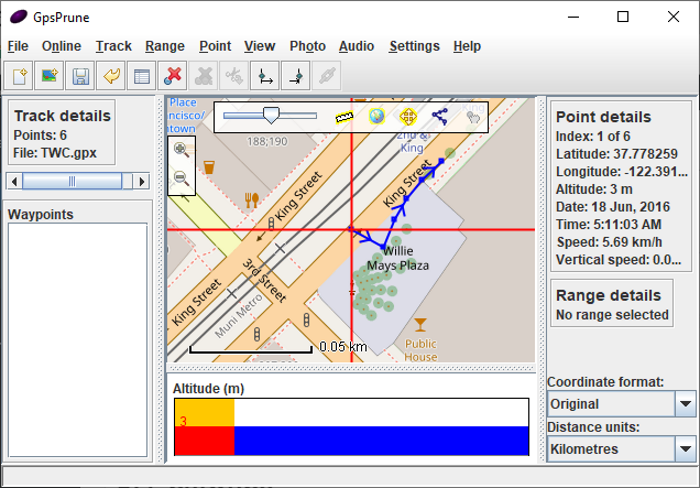
Task: Toggle the background map globe icon
Action: [376, 117]
